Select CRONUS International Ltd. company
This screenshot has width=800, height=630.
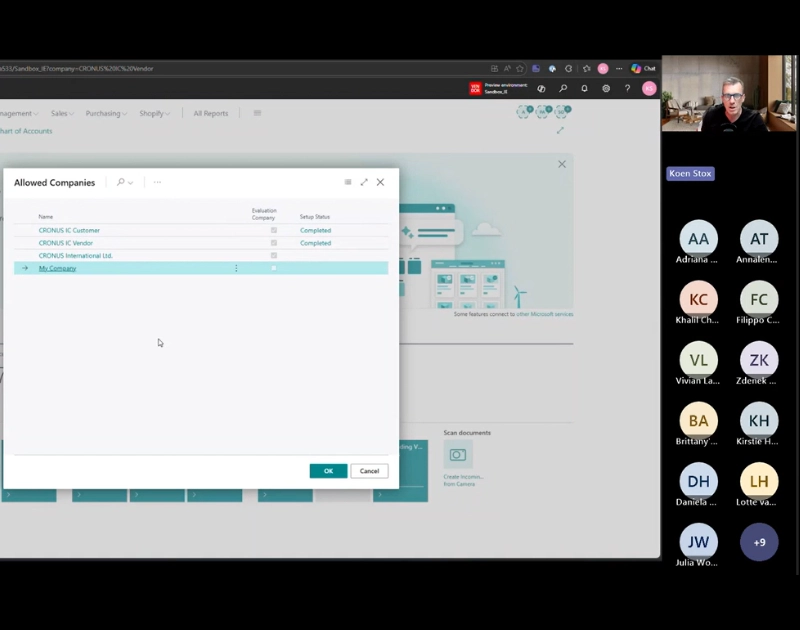coord(76,256)
